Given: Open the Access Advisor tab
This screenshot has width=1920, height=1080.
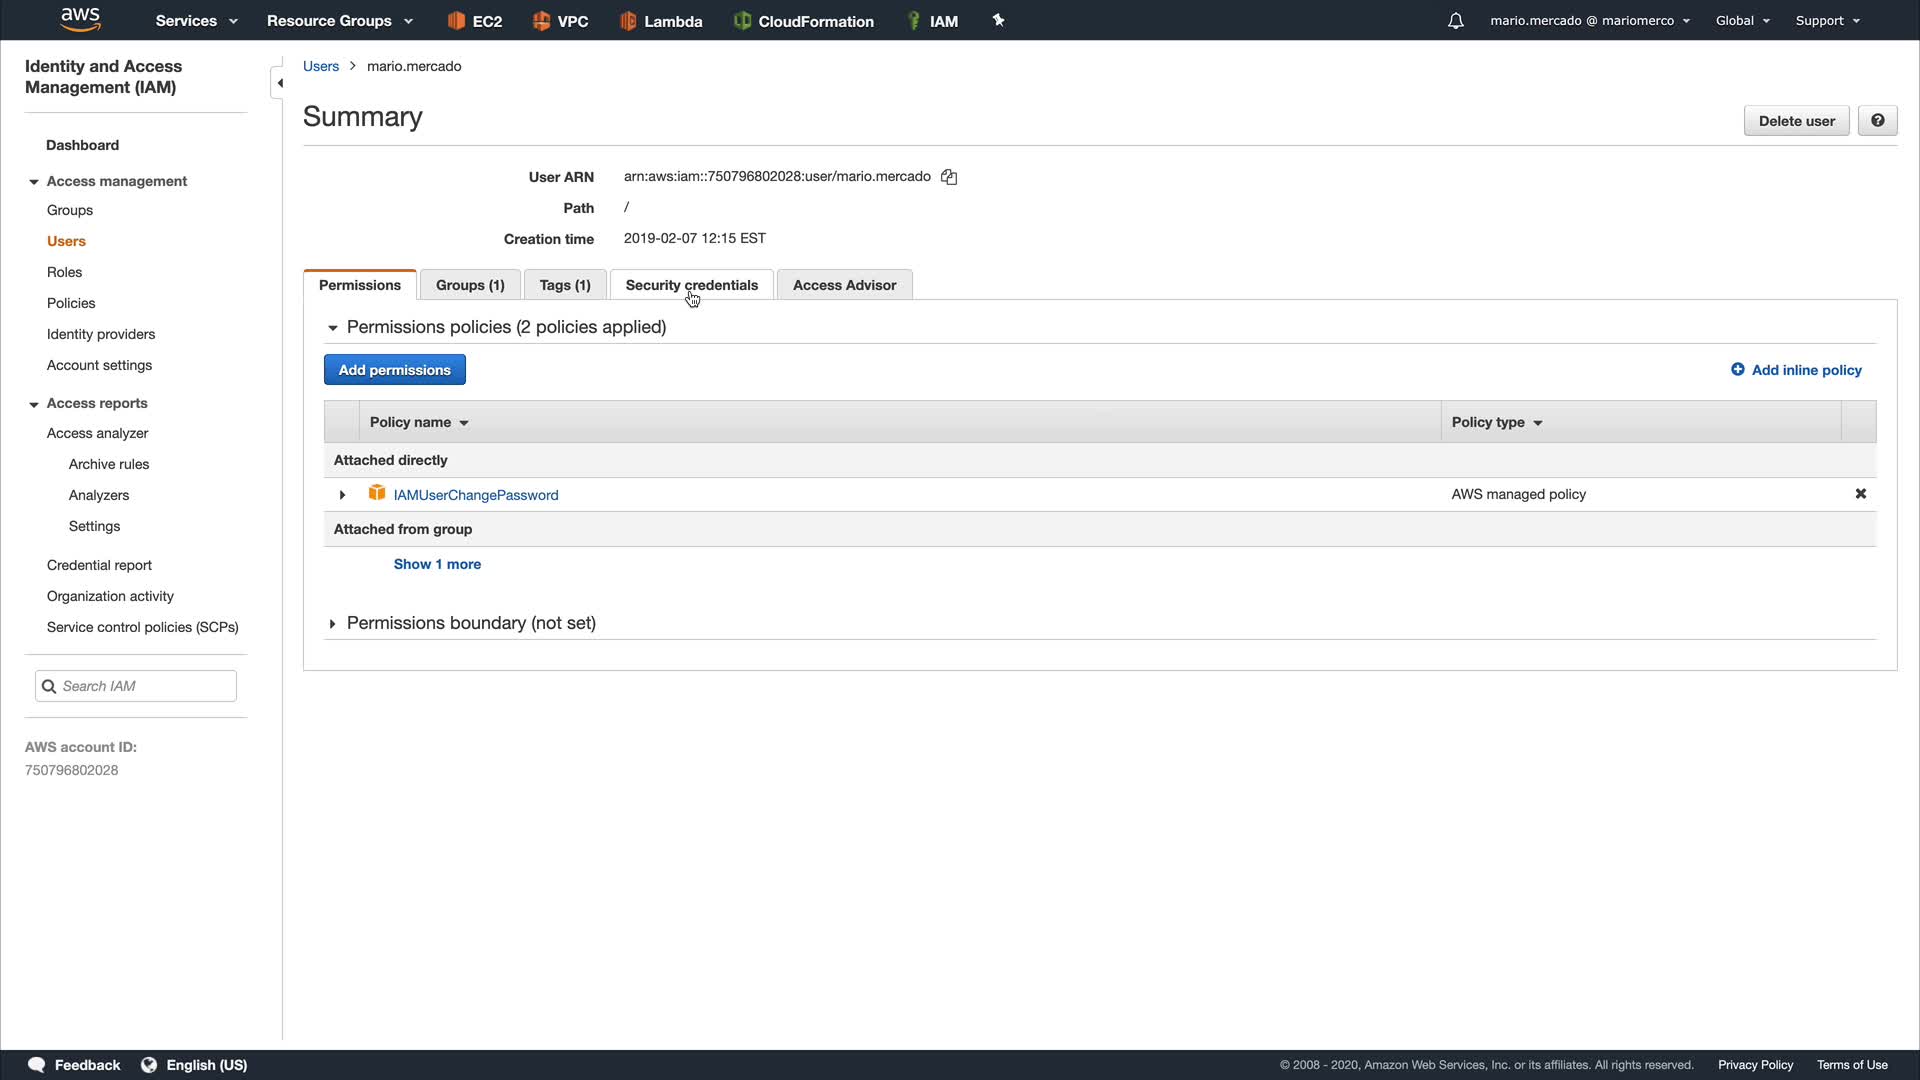Looking at the screenshot, I should point(844,285).
